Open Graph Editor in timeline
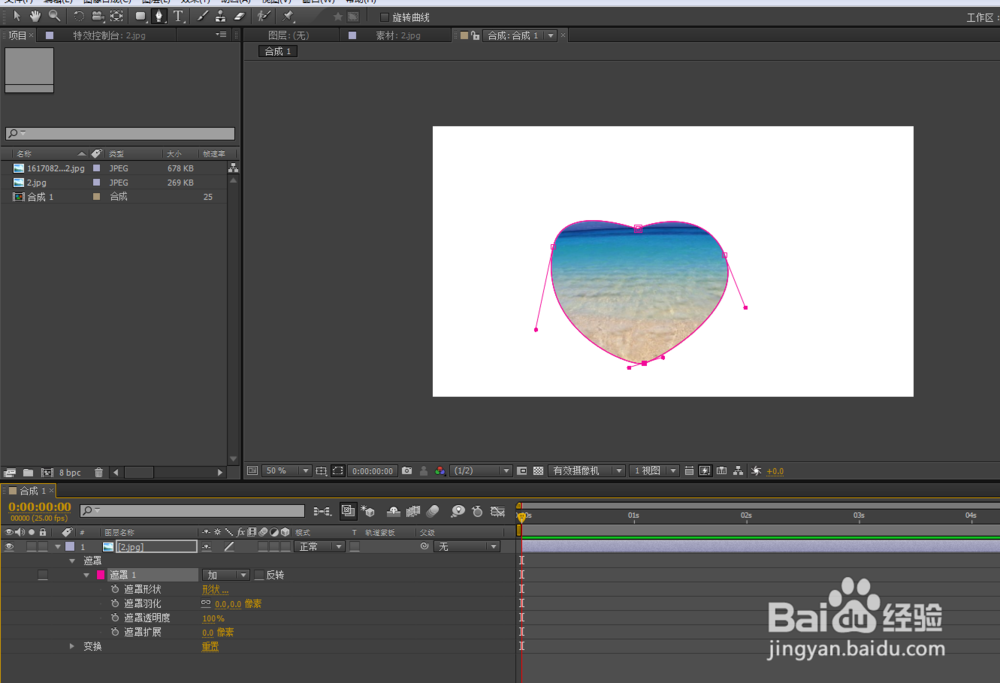Screen dimensions: 1000x683 click(x=497, y=511)
